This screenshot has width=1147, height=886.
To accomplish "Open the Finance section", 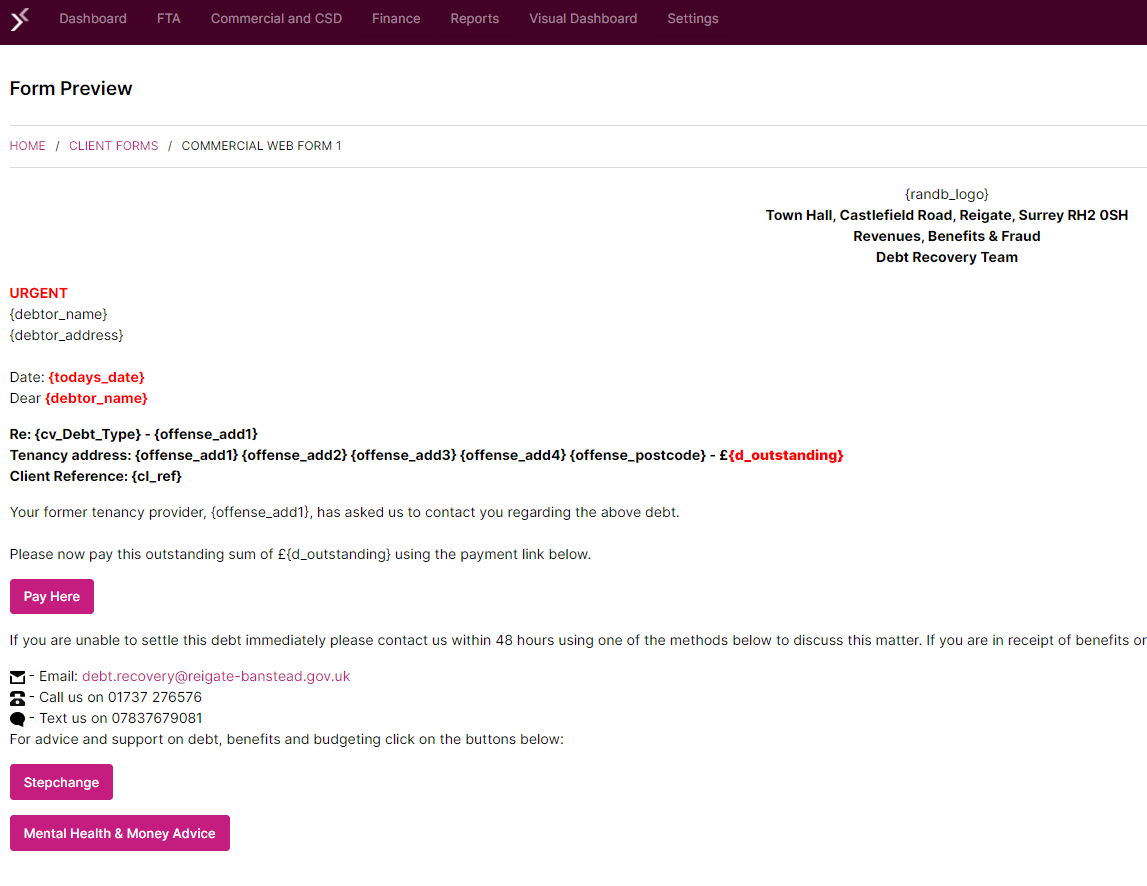I will pyautogui.click(x=395, y=18).
